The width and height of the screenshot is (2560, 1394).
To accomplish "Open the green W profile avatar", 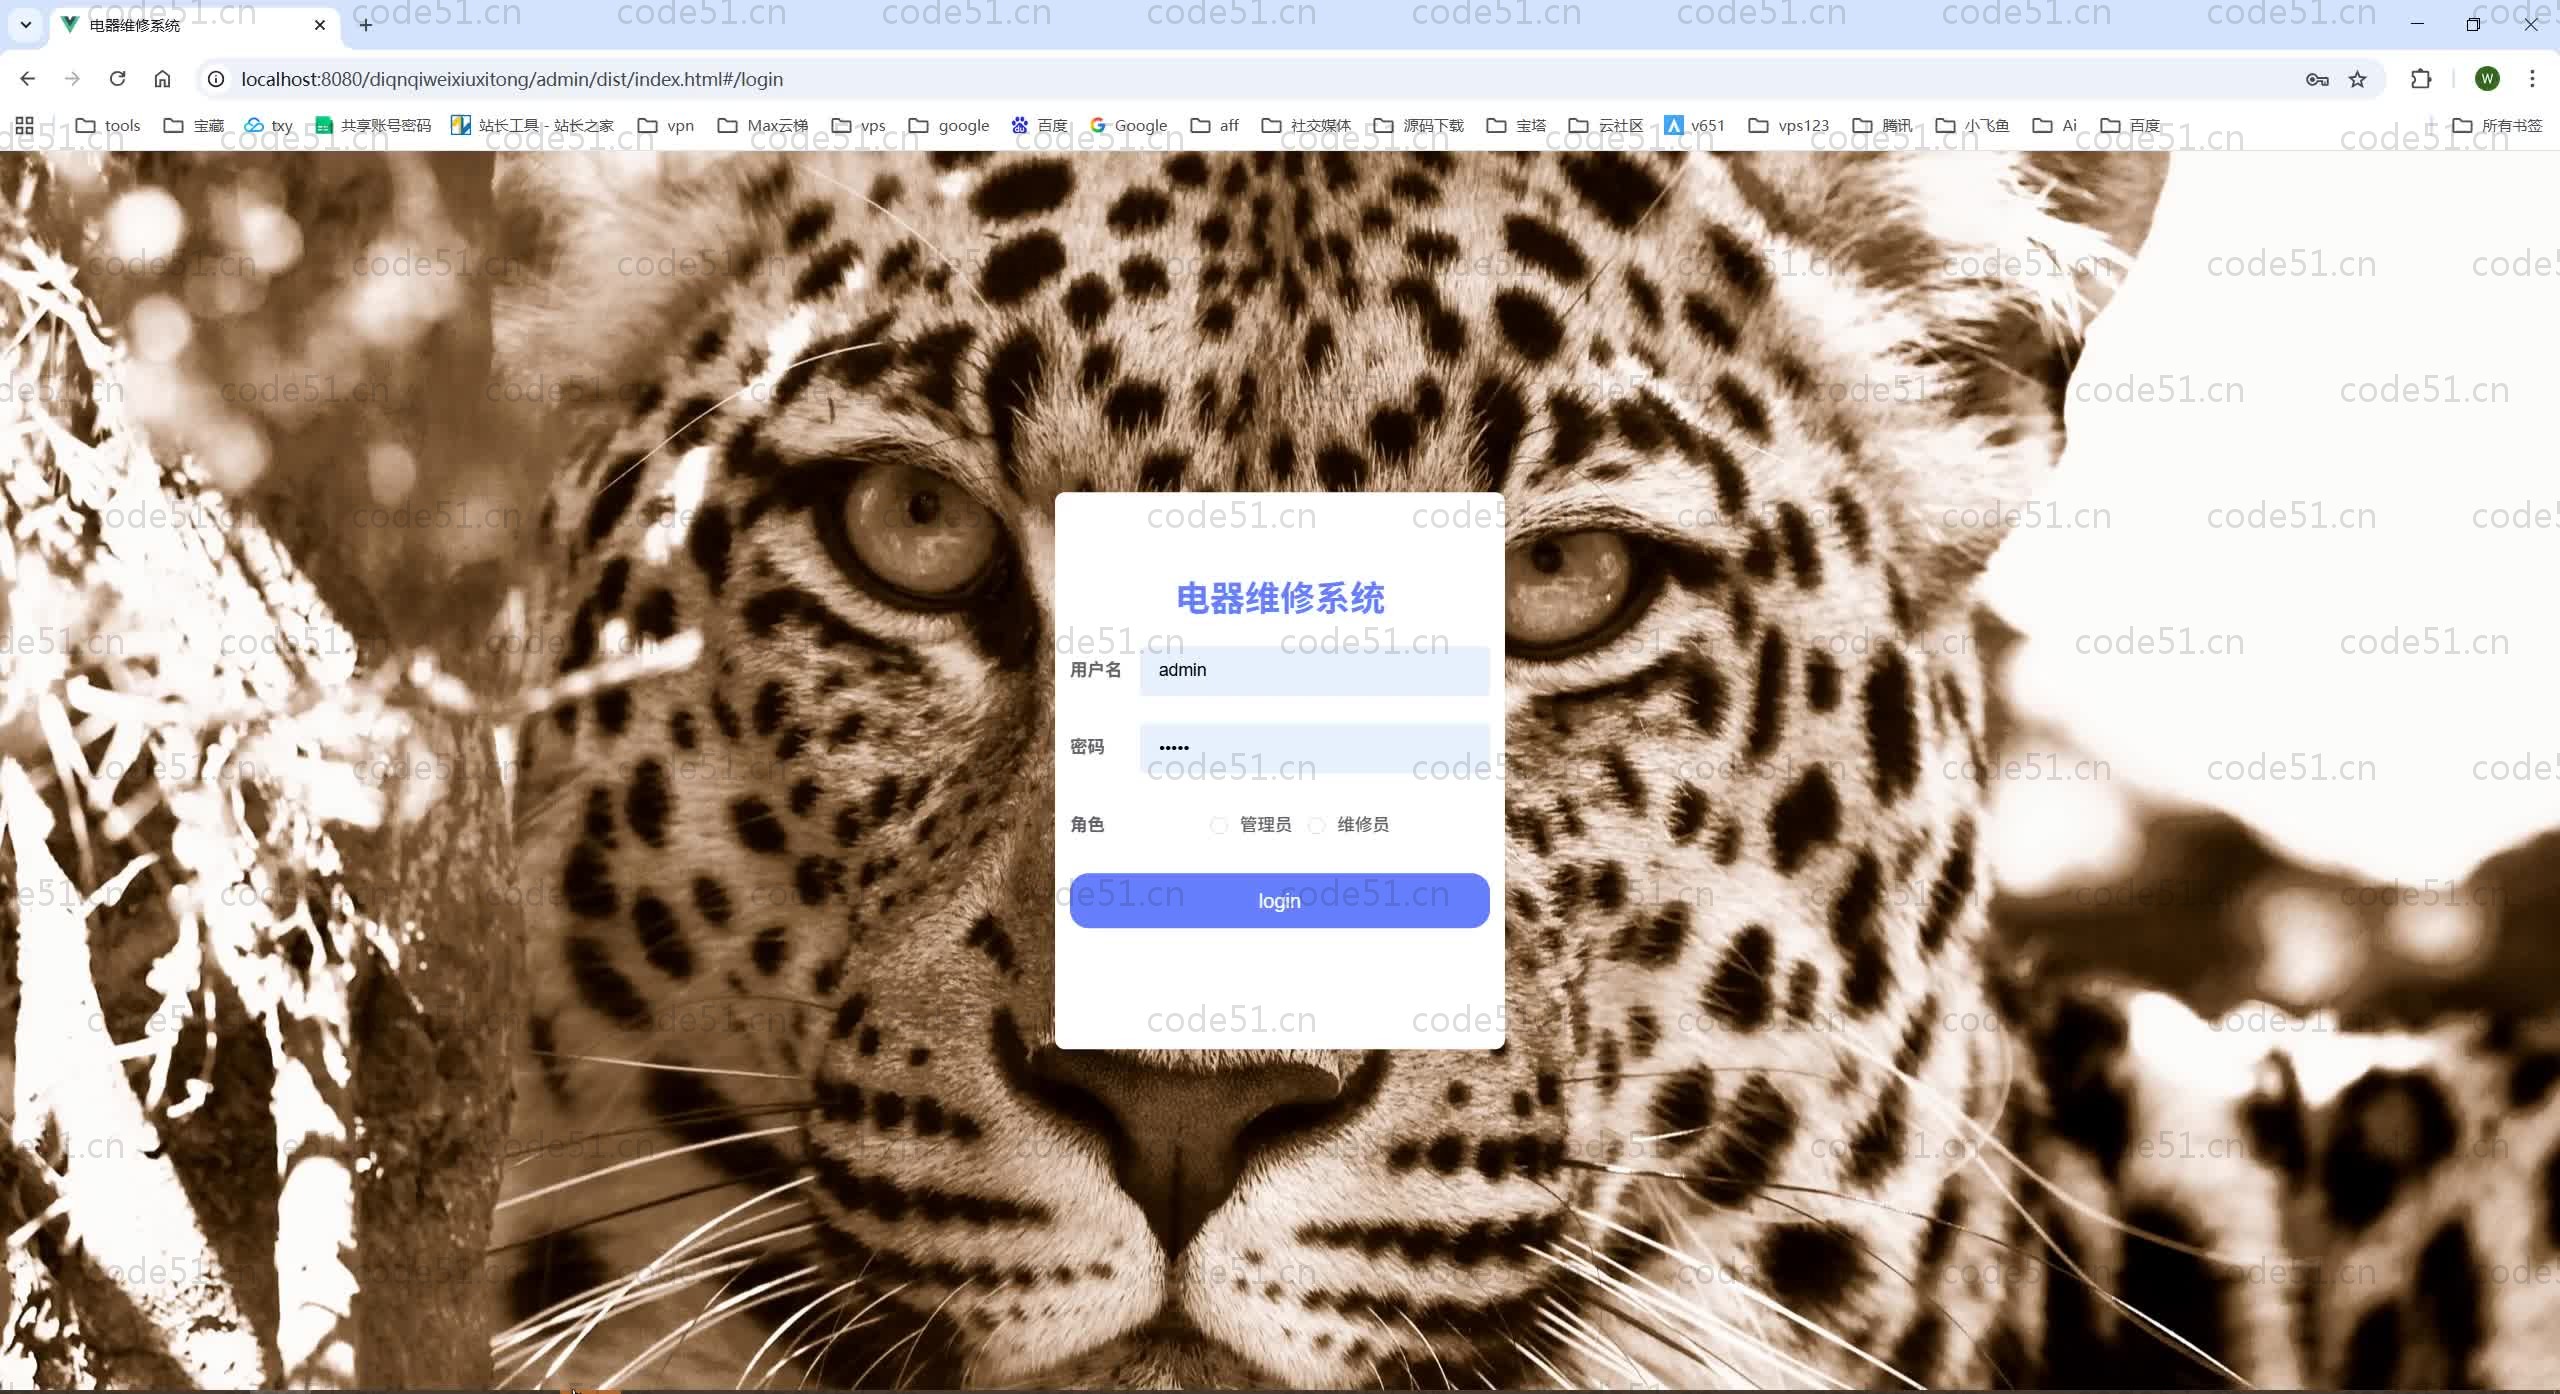I will click(x=2487, y=79).
